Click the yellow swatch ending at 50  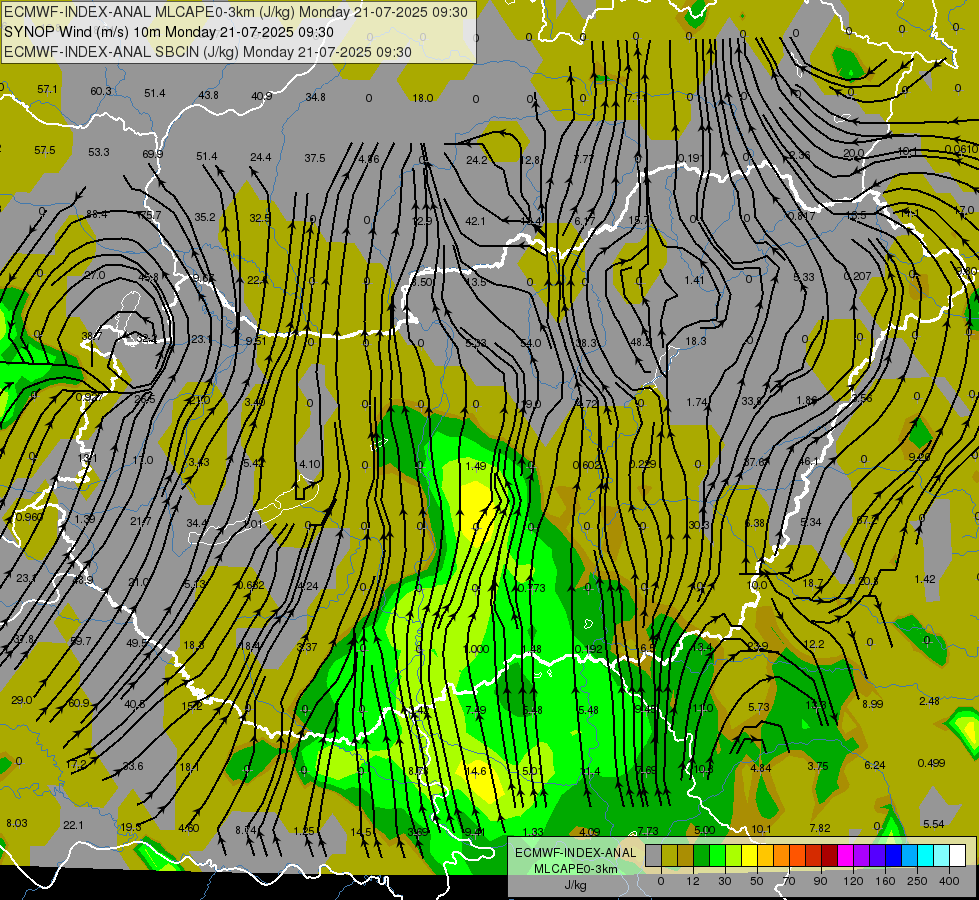point(749,855)
